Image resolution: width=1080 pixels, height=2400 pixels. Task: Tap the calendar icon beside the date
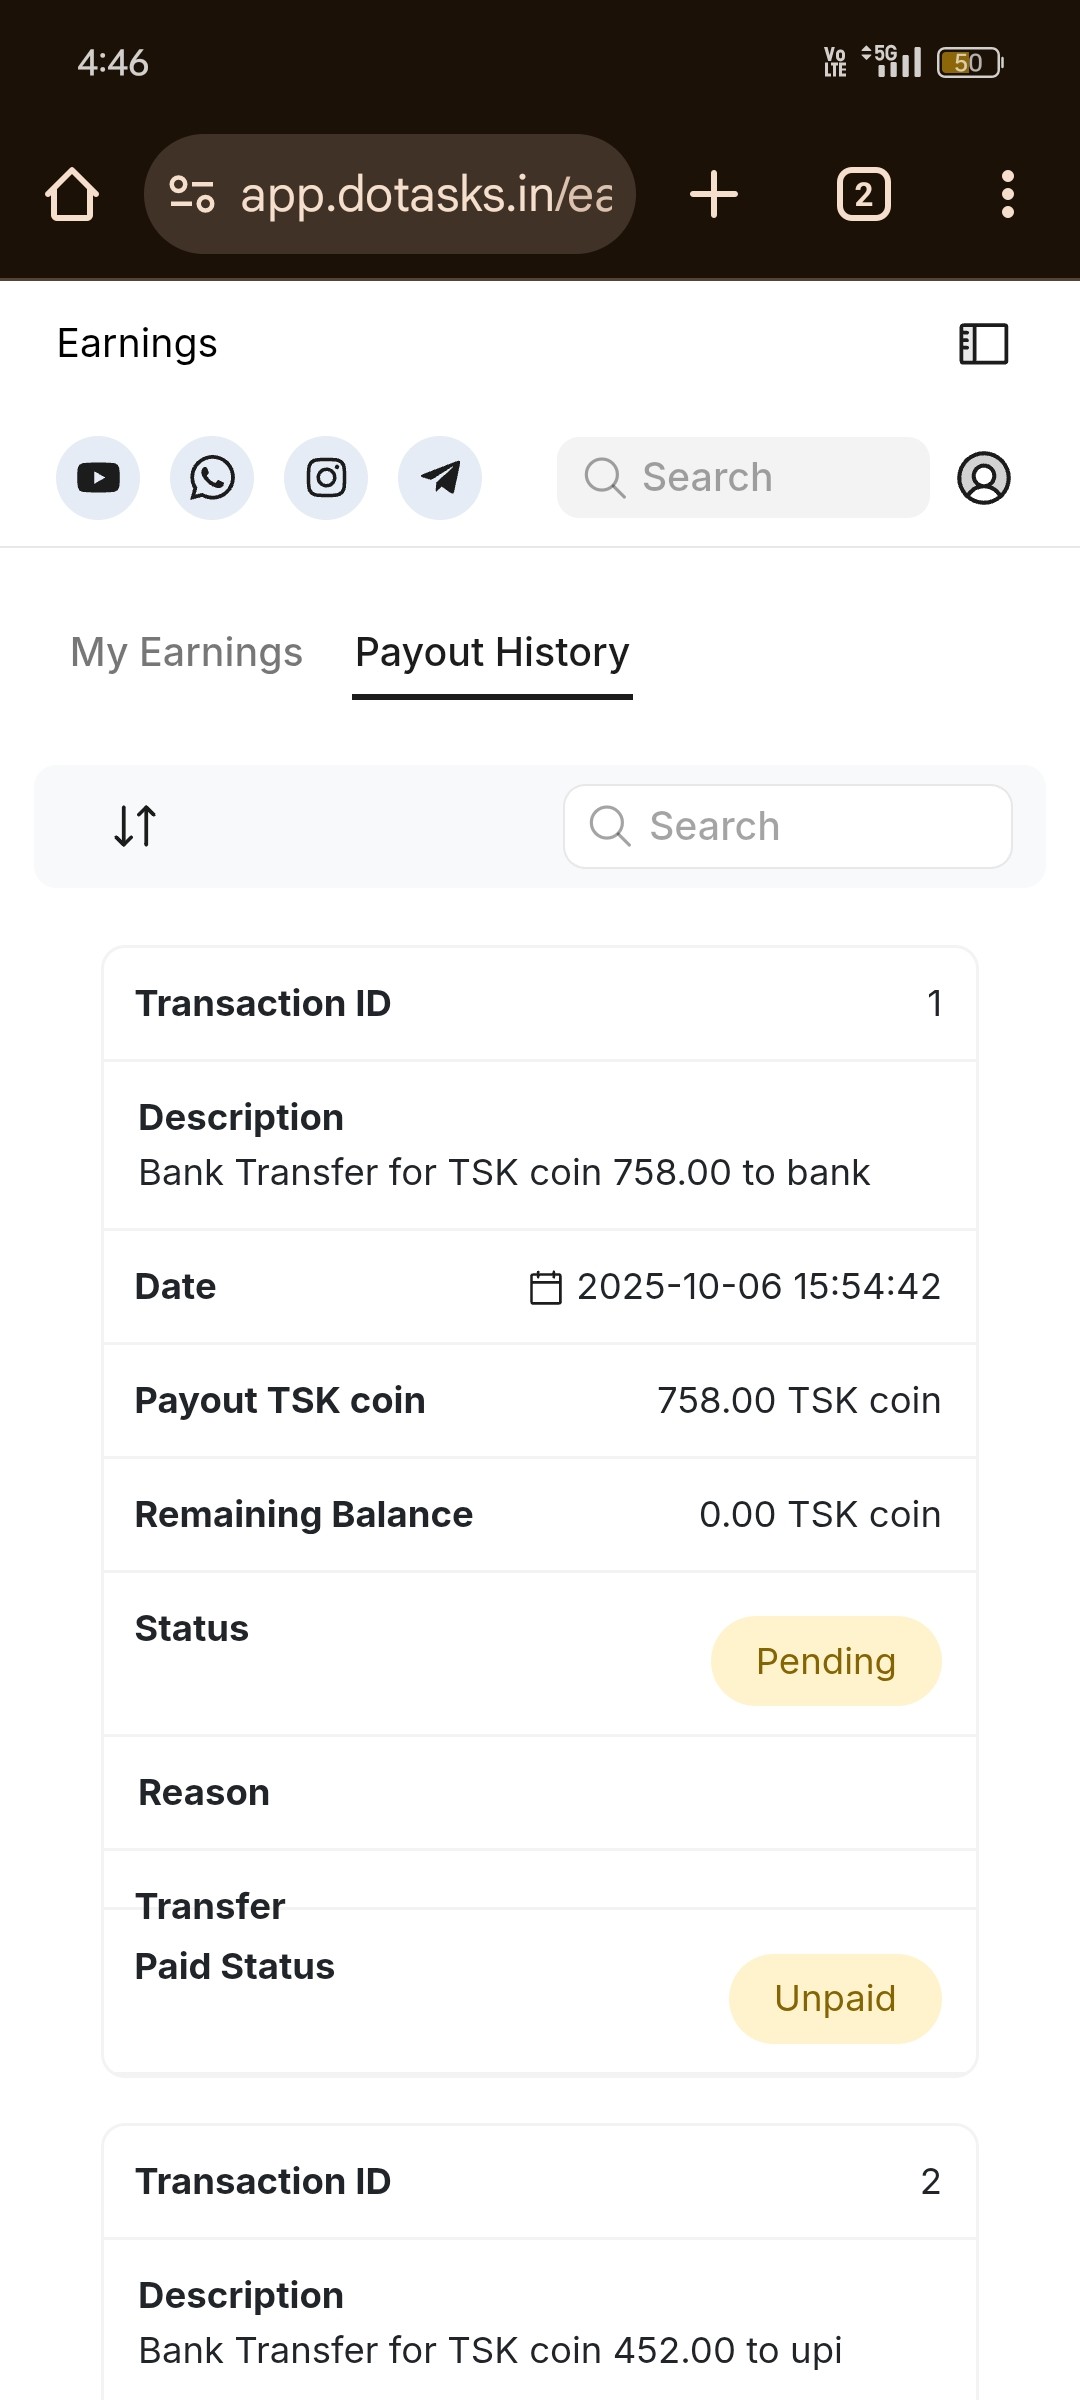[545, 1287]
